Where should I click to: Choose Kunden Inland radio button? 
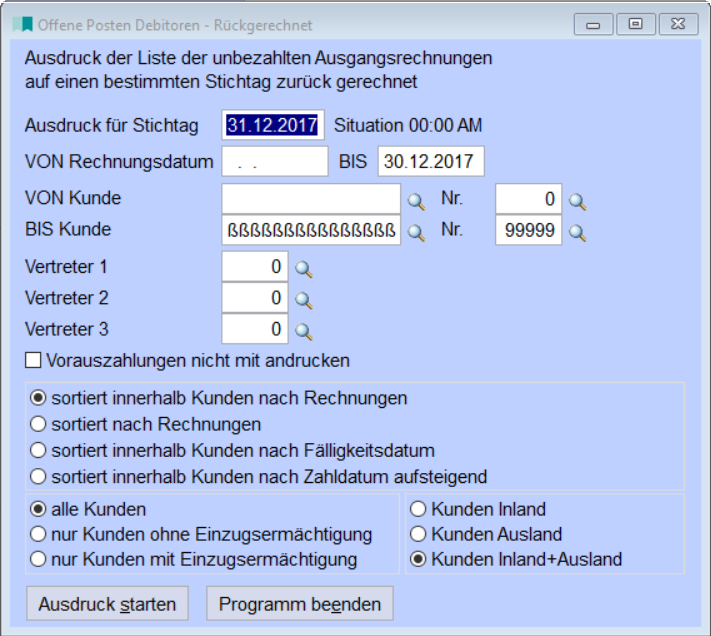pos(418,509)
